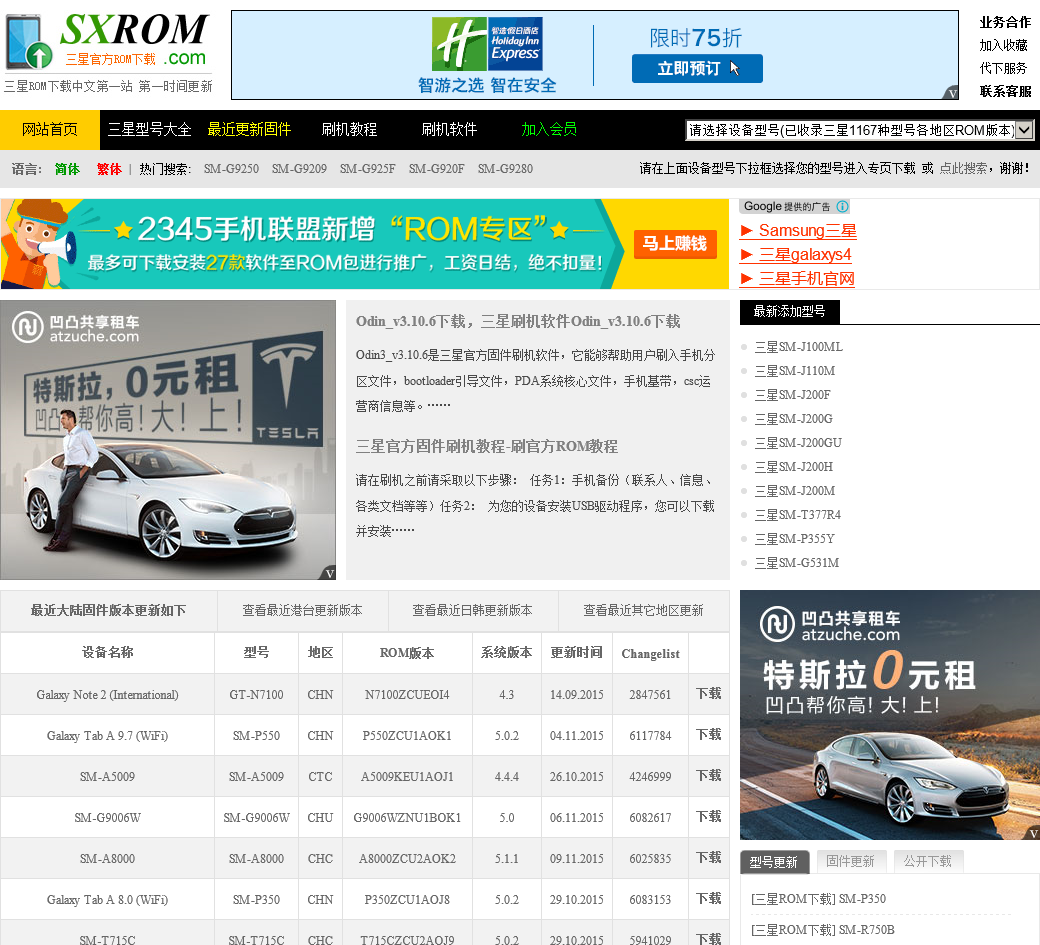Switch to 固件更新 sidebar tab
1040x945 pixels.
click(x=850, y=861)
